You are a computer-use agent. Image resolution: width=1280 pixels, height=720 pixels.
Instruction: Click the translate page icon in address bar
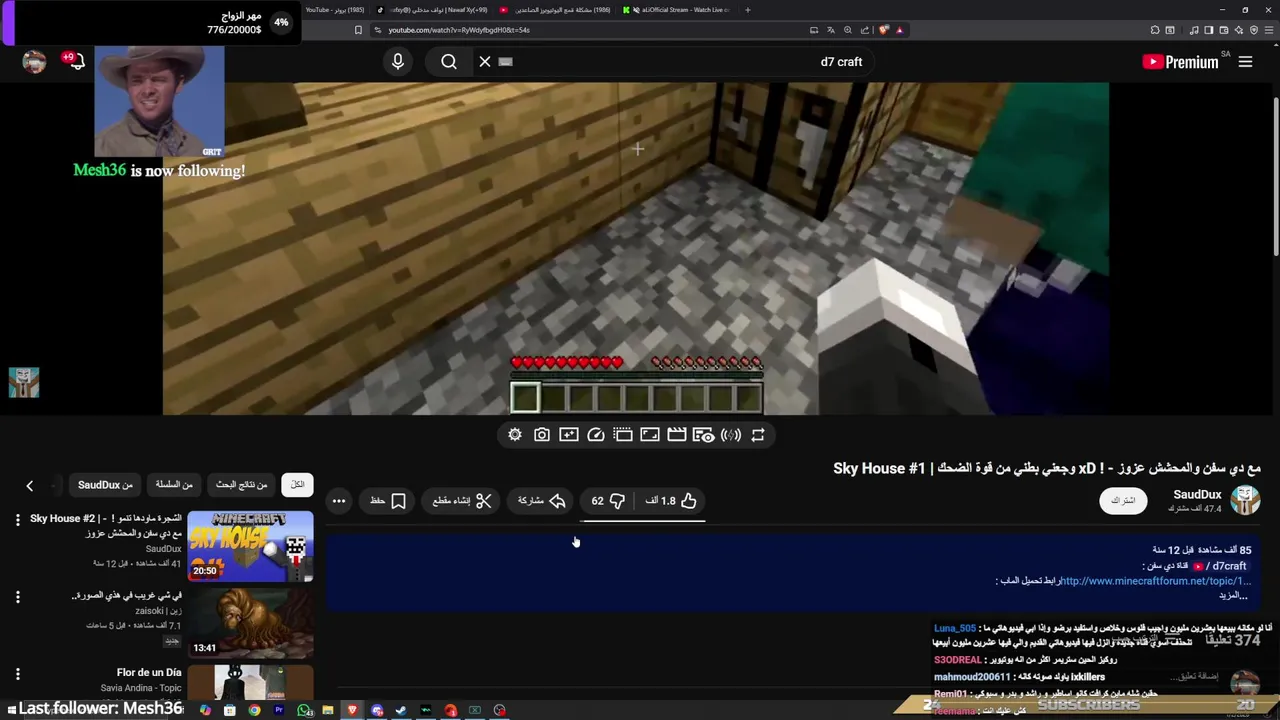pyautogui.click(x=830, y=30)
